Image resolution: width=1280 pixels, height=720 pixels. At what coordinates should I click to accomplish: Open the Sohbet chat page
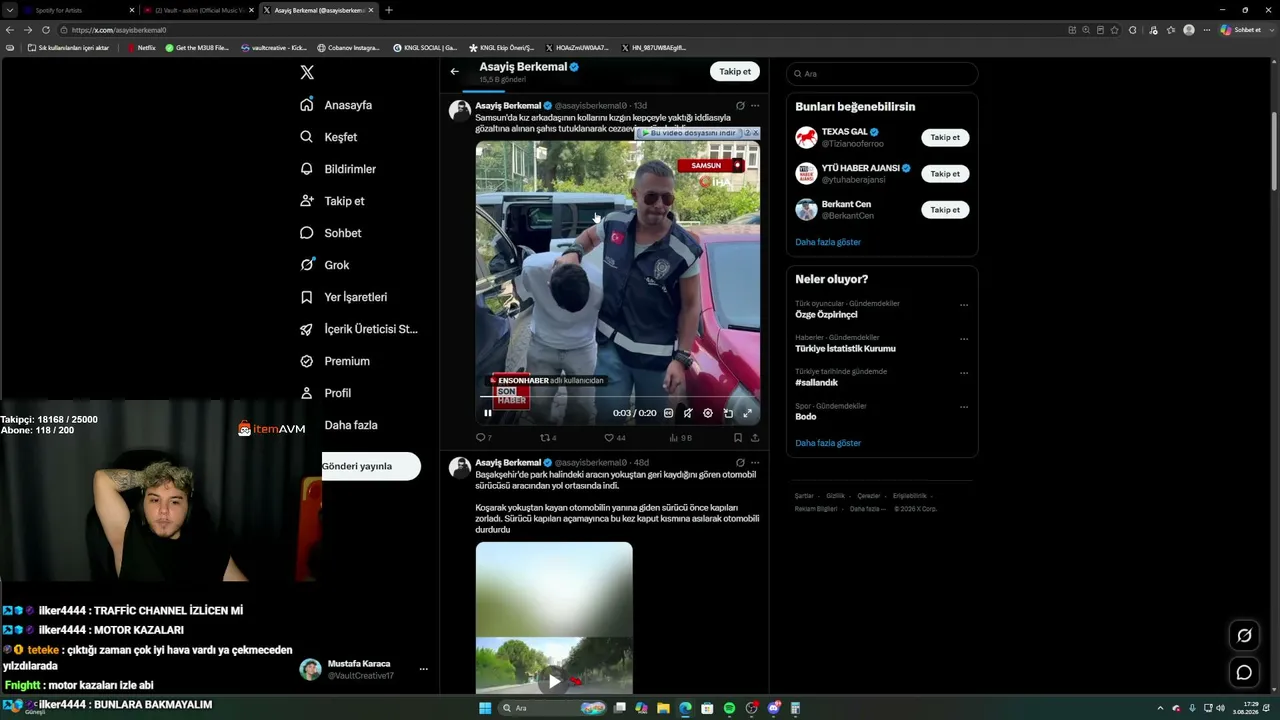[331, 233]
